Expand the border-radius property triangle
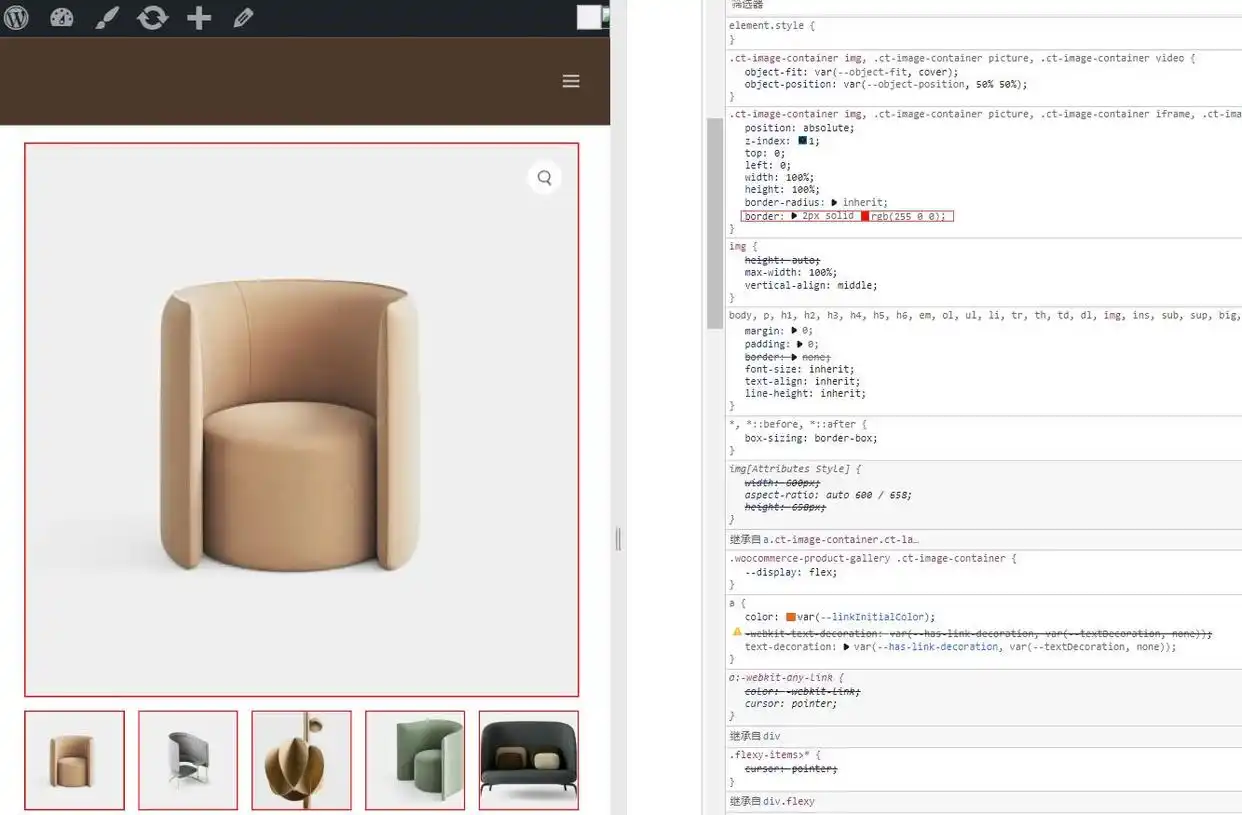Screen dimensions: 1242x815 click(835, 203)
